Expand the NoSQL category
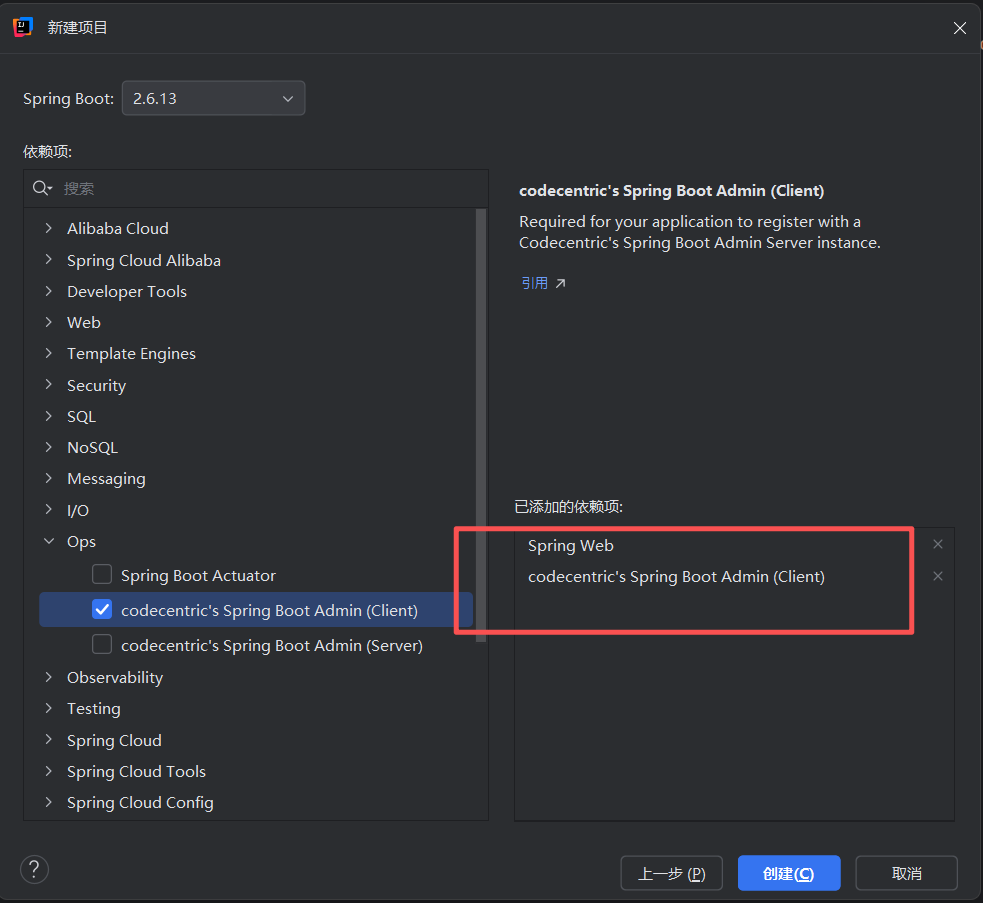Image resolution: width=983 pixels, height=903 pixels. [x=49, y=447]
